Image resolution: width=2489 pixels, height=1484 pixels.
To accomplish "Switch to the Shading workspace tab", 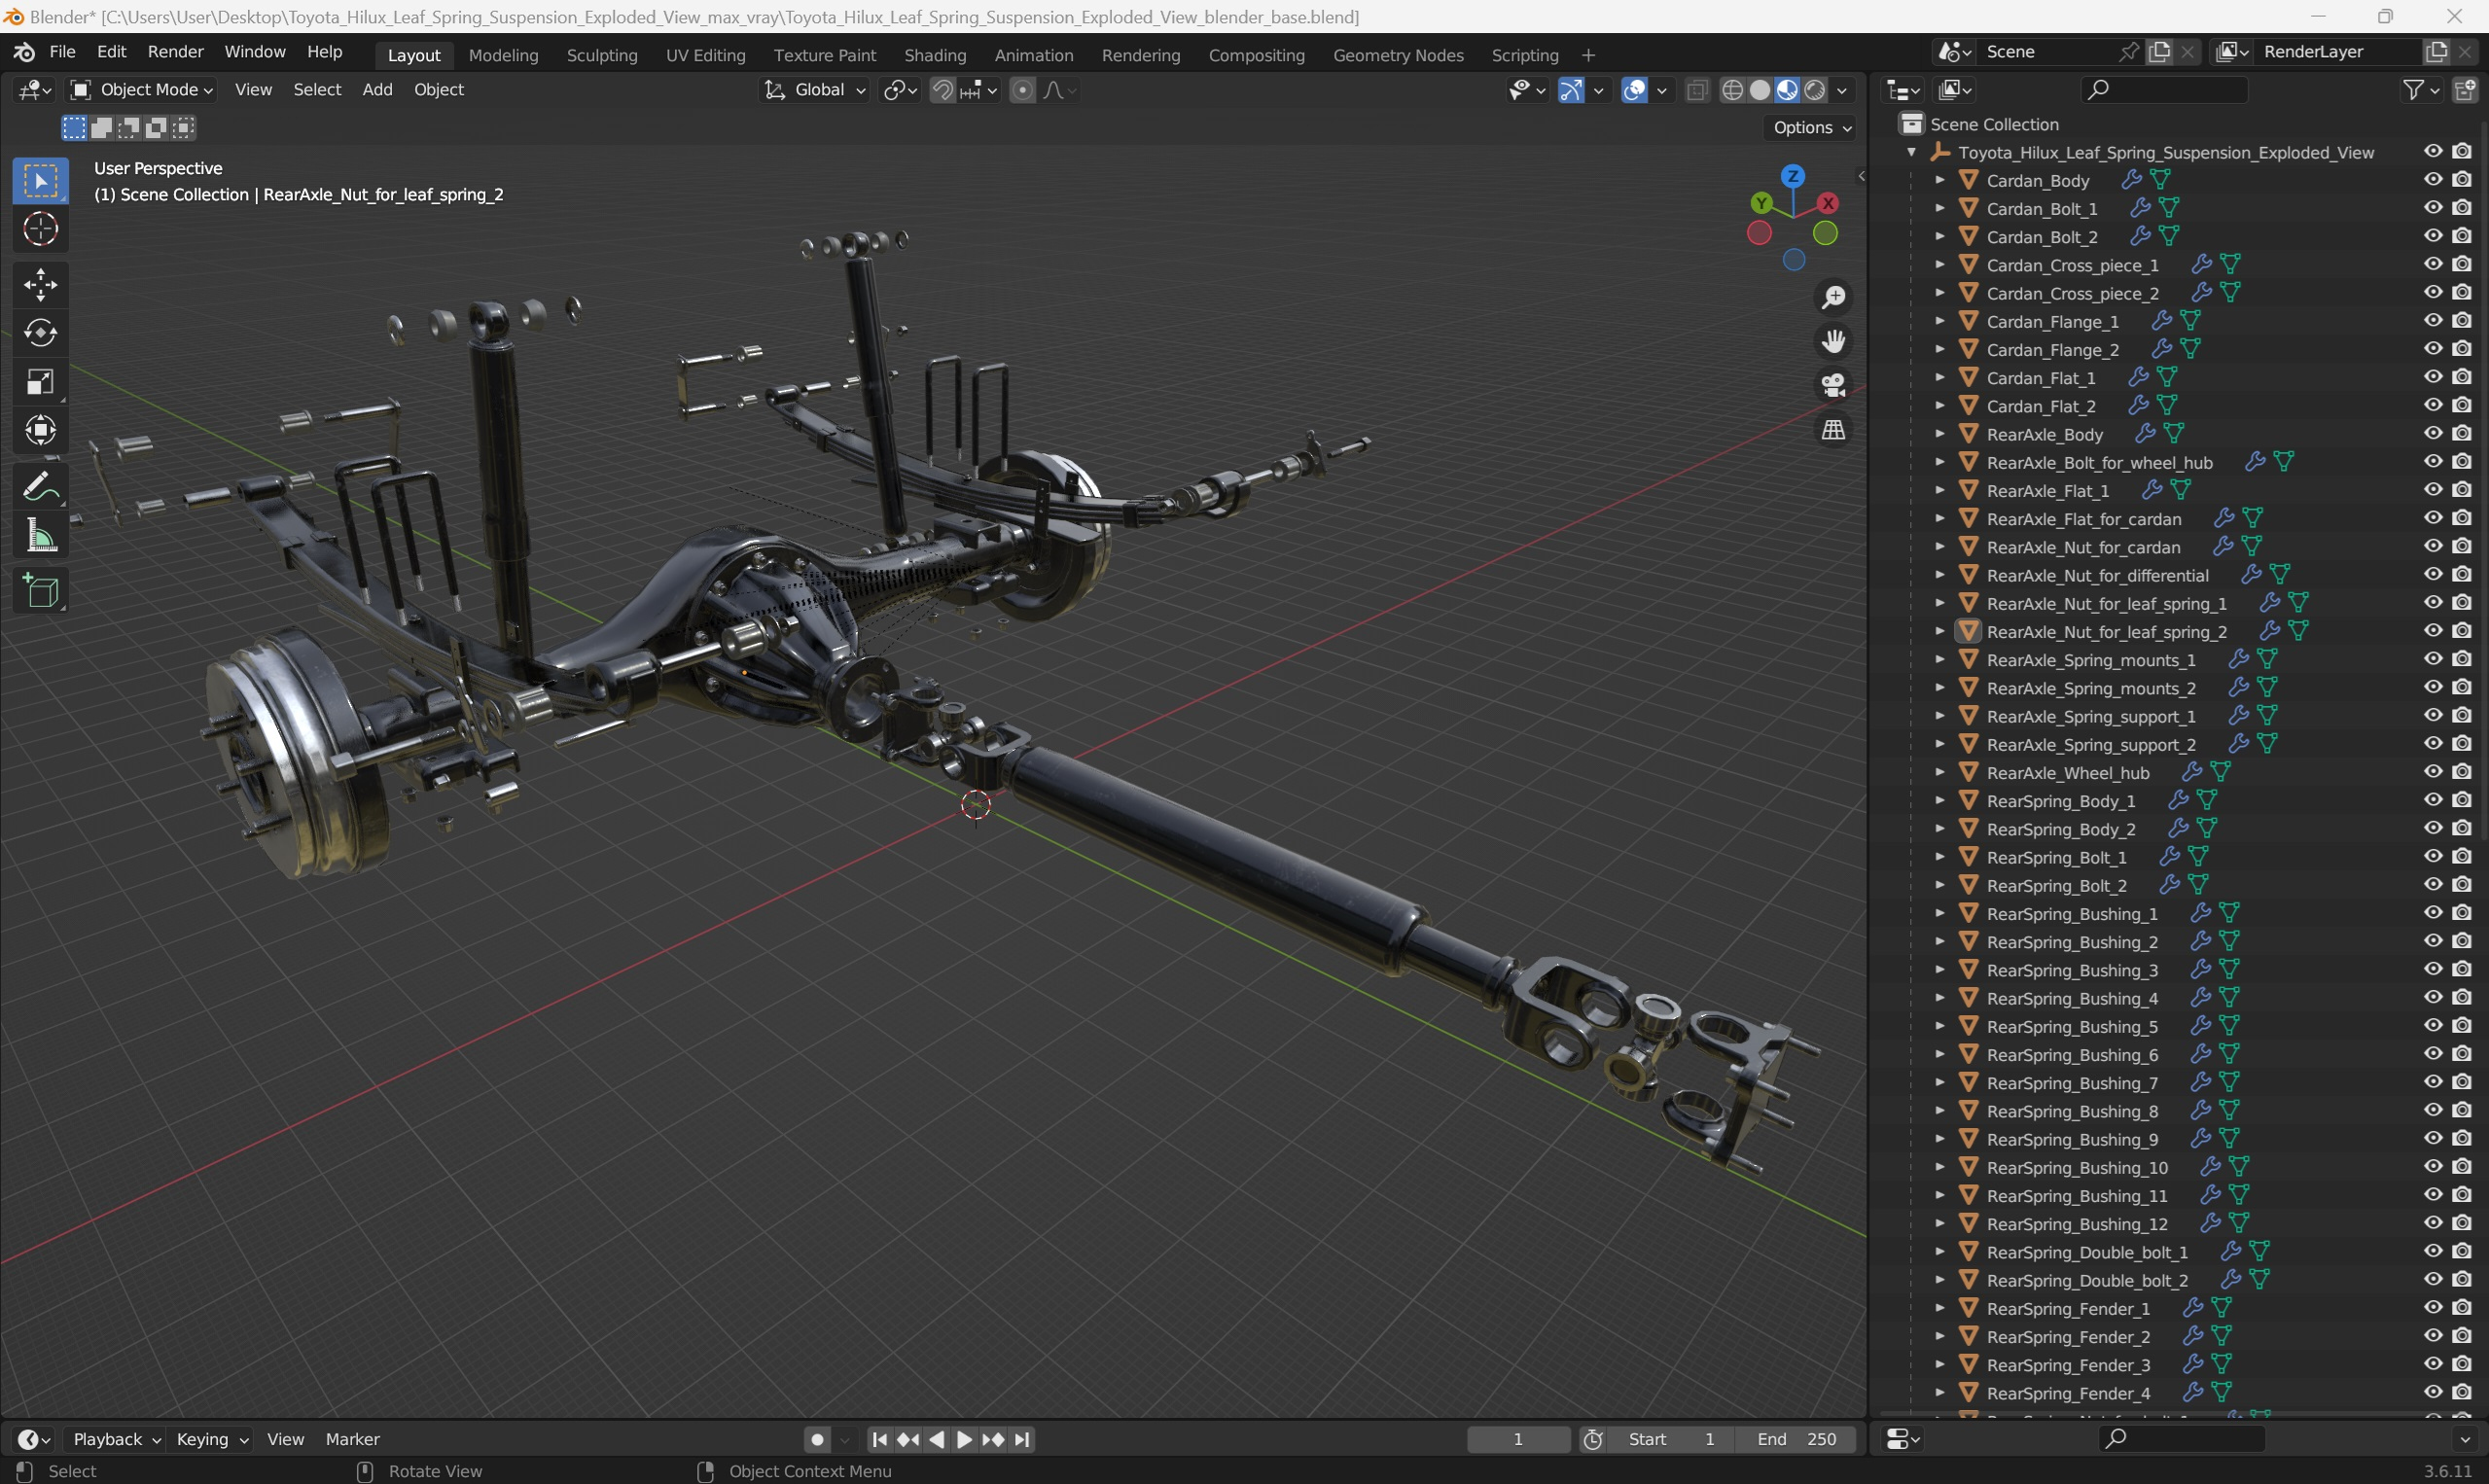I will pos(935,55).
